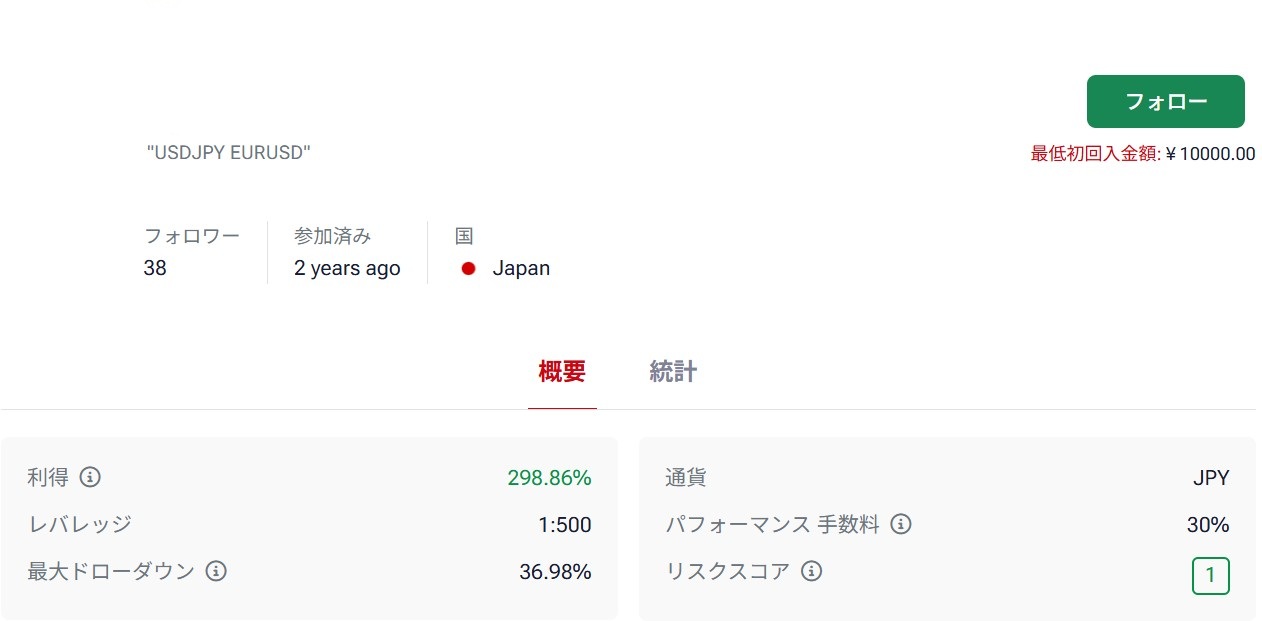1262x621 pixels.
Task: Click the "USDJPY EURUSD" description text
Action: (x=229, y=153)
